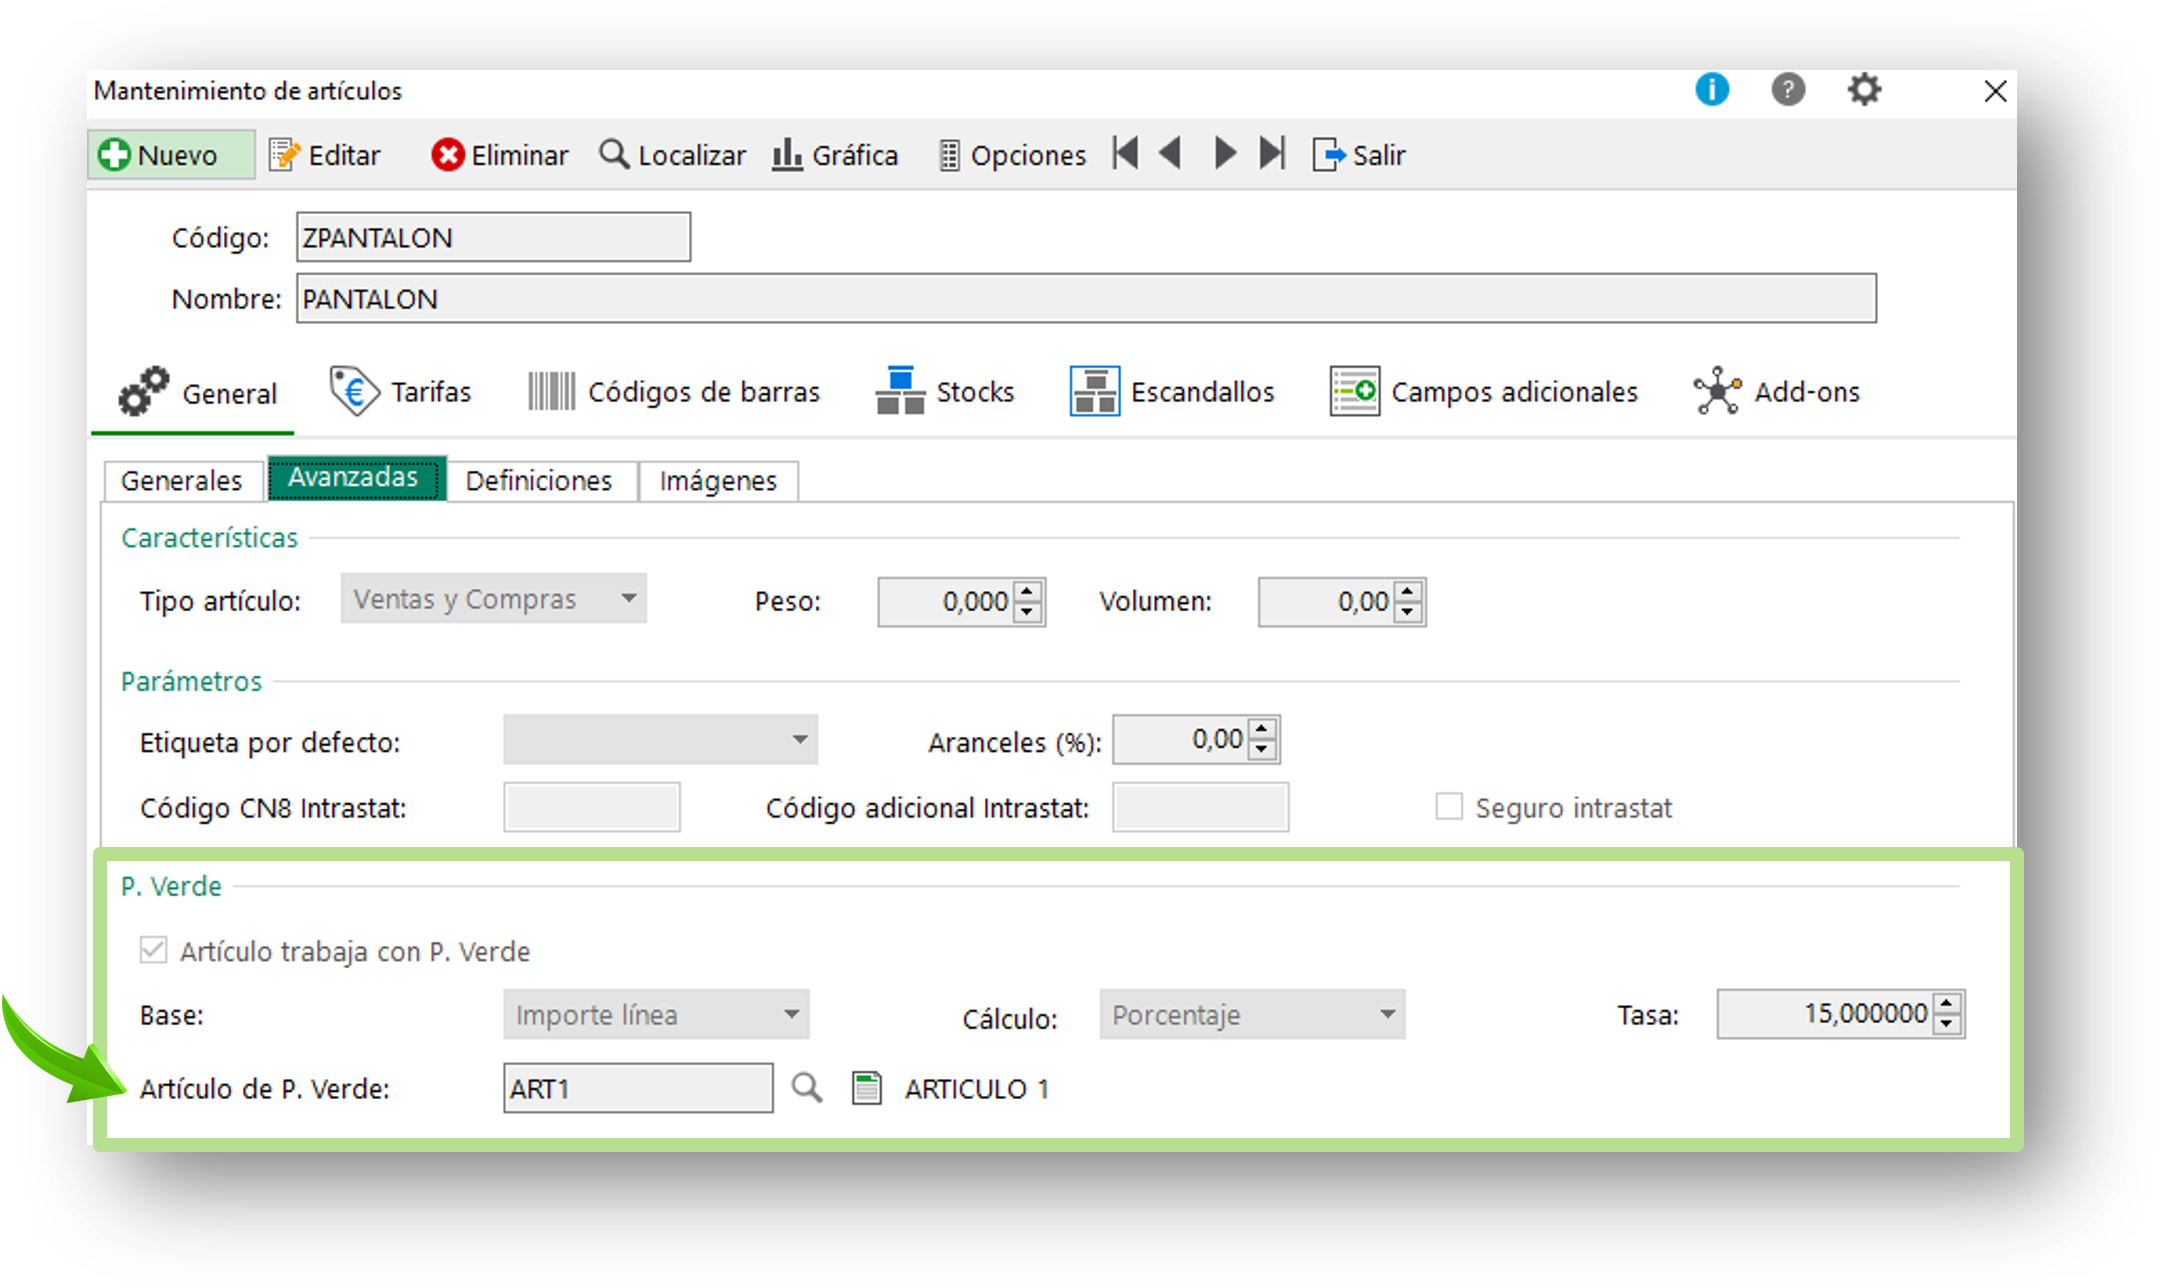Open the Opciones menu
Viewport: 2159px width, 1287px height.
tap(1012, 155)
